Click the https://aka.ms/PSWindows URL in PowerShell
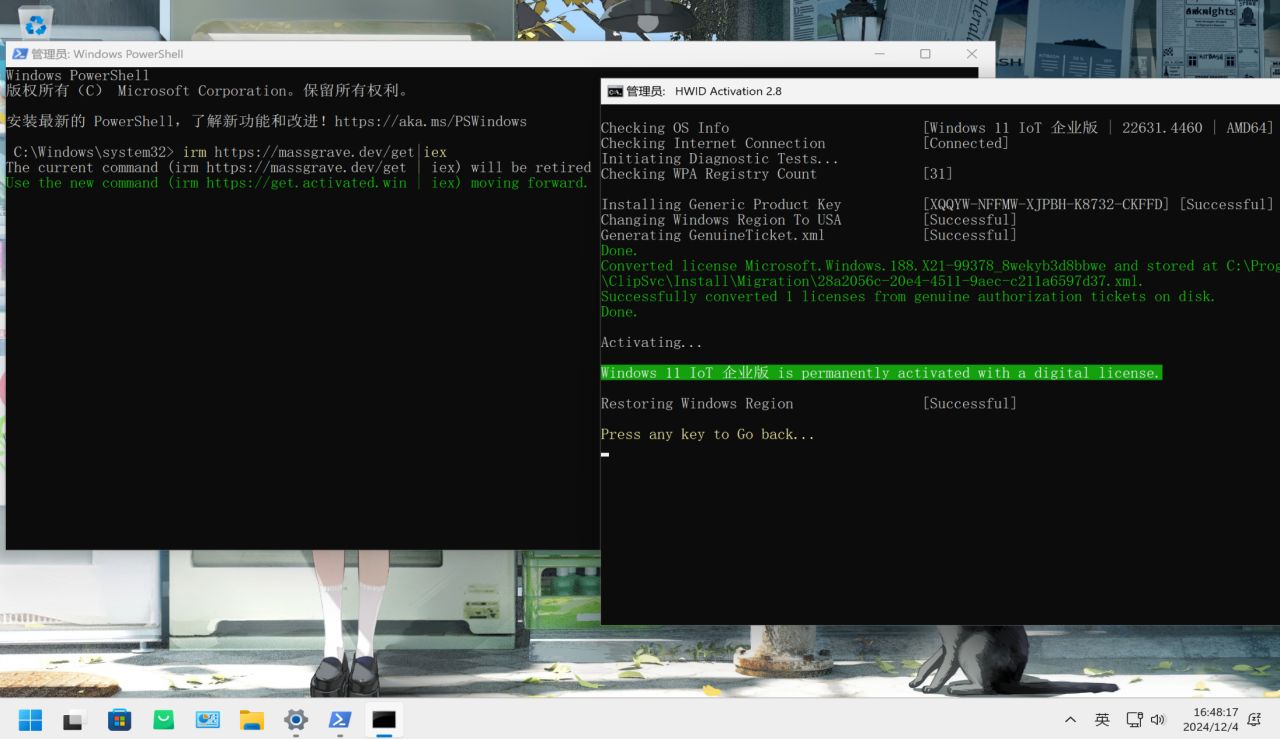 [430, 121]
